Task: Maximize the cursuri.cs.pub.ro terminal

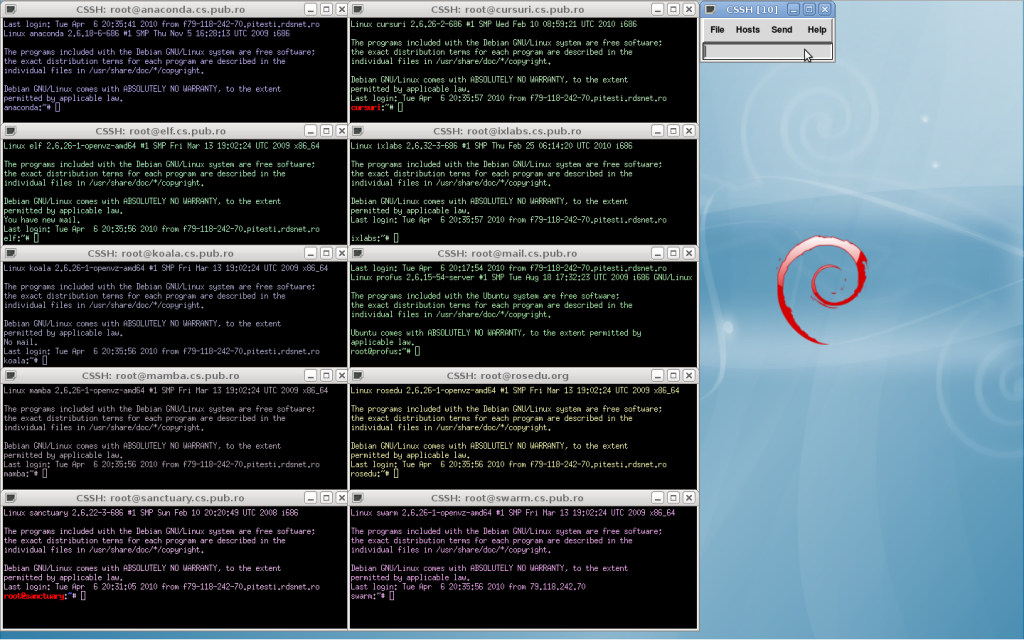Action: click(x=673, y=9)
